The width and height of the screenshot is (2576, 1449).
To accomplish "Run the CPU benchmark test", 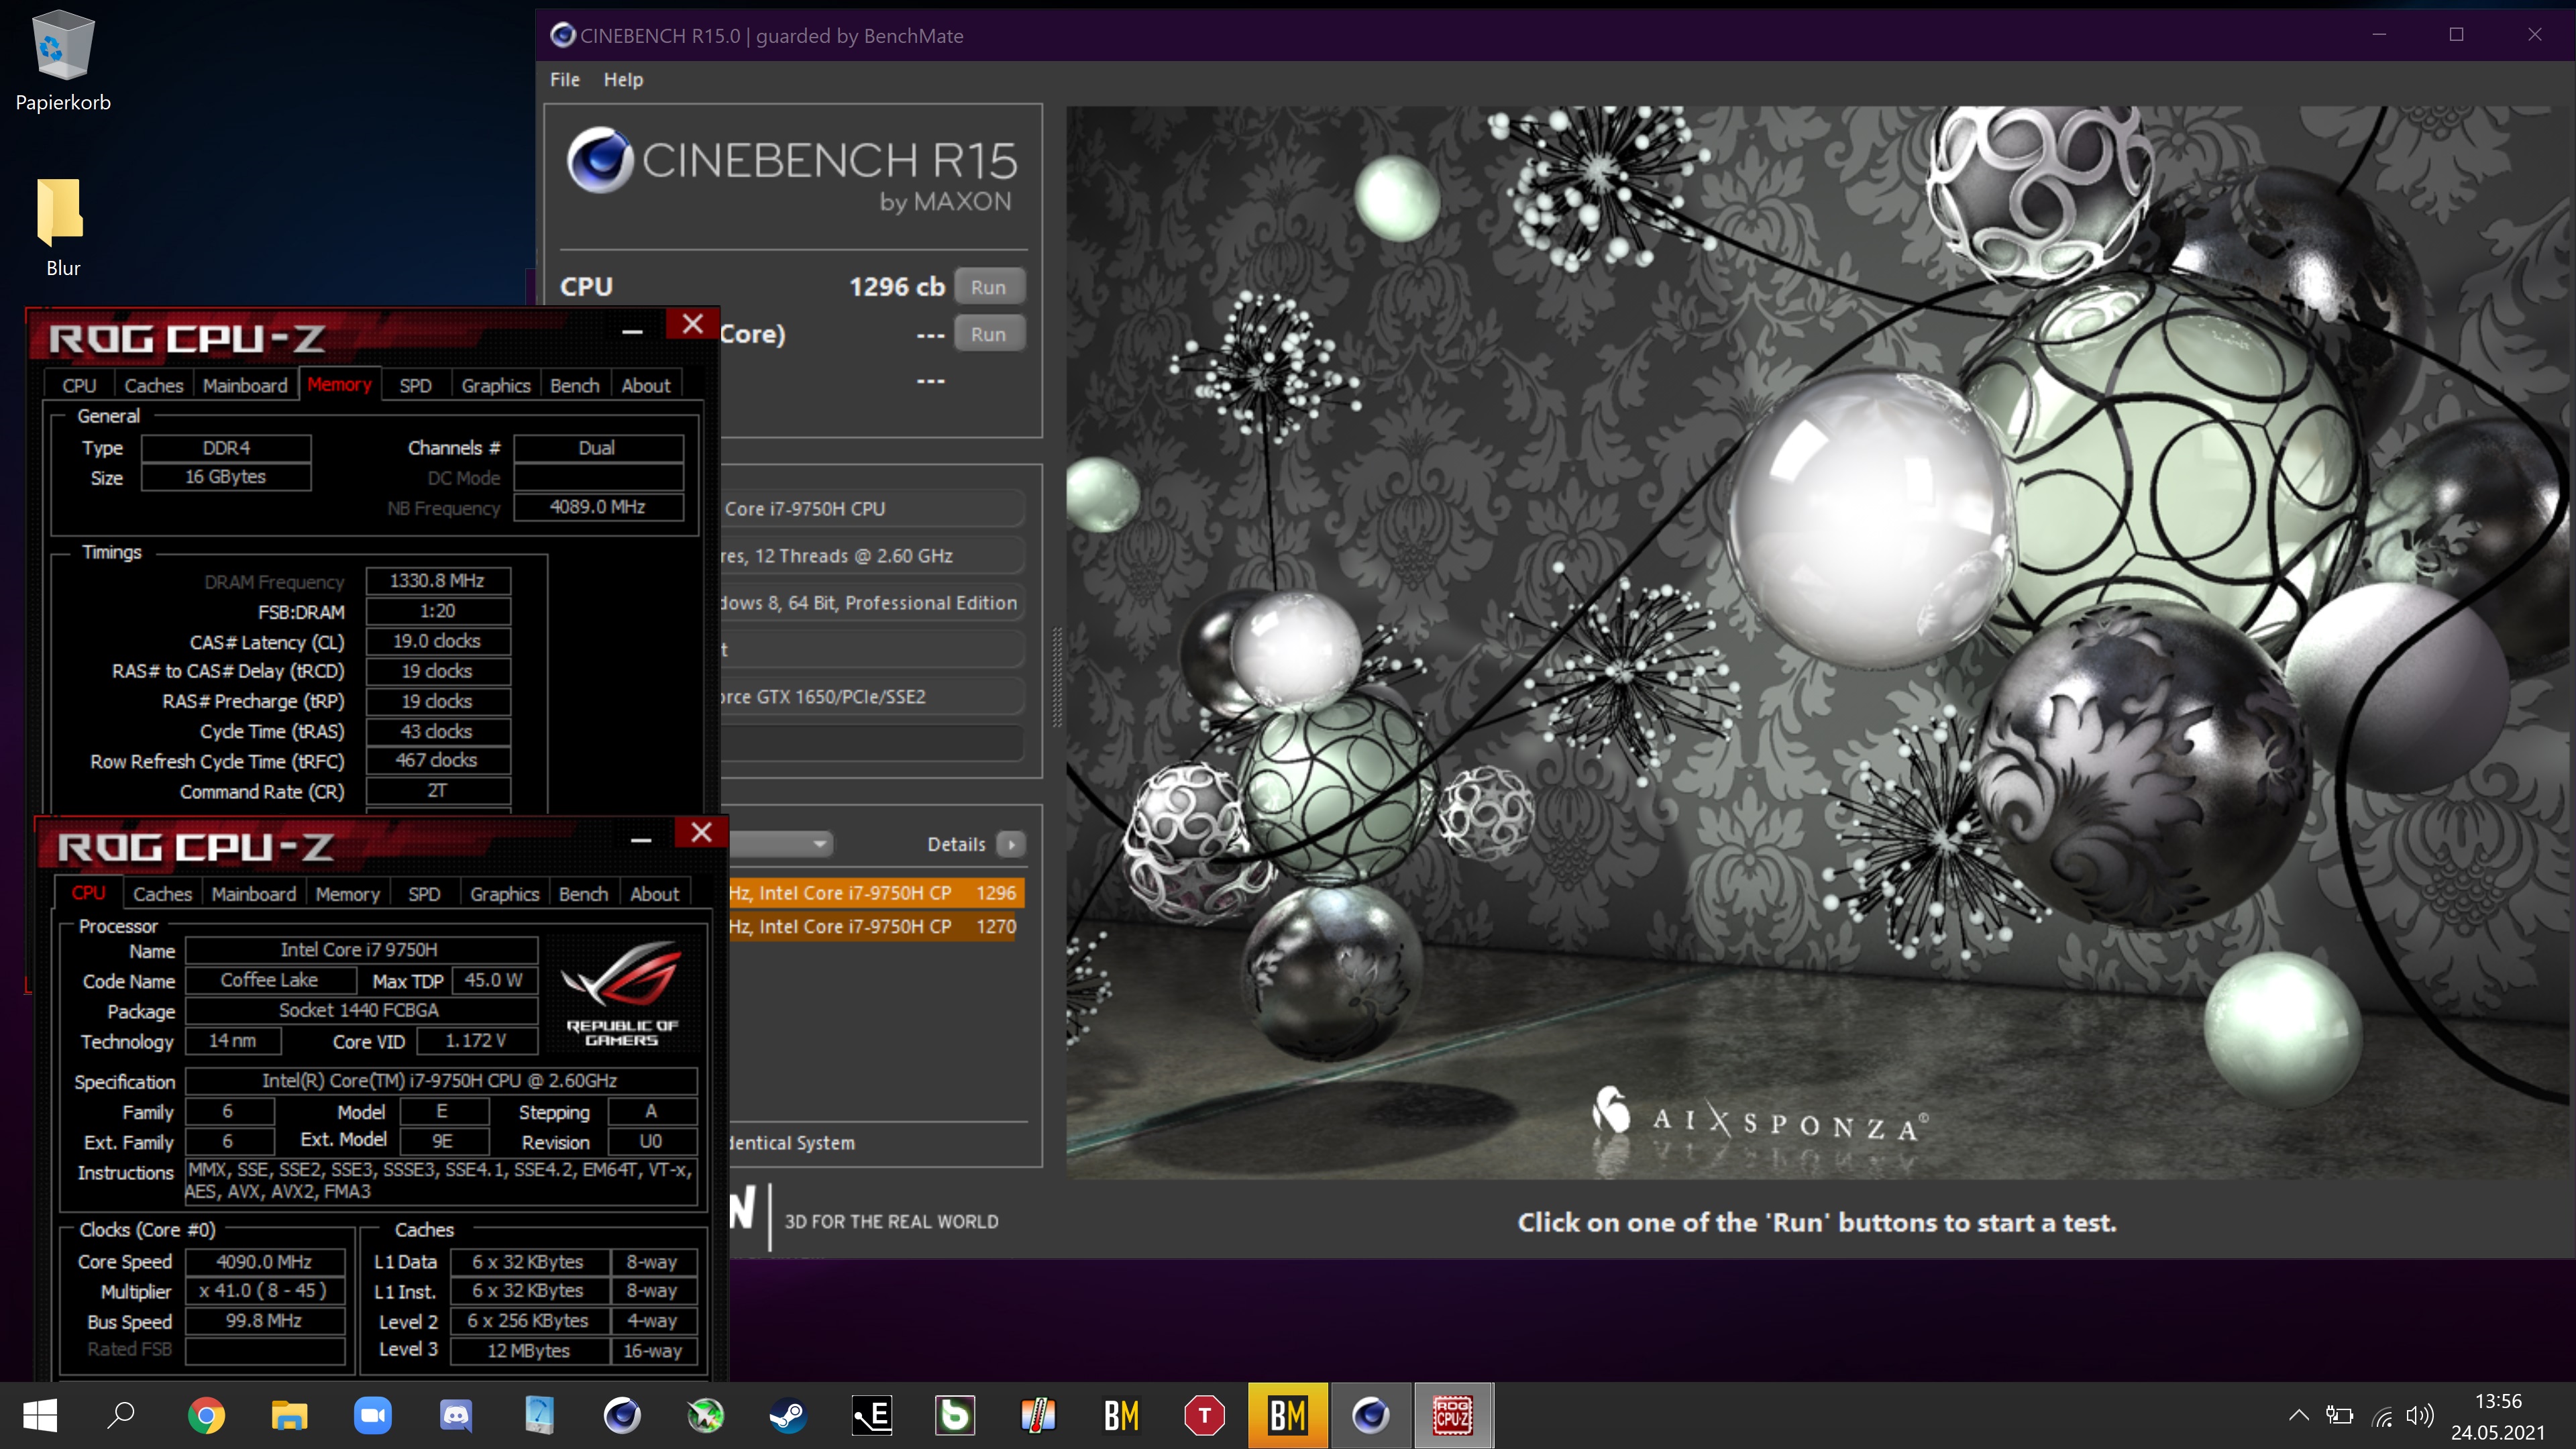I will [x=988, y=287].
